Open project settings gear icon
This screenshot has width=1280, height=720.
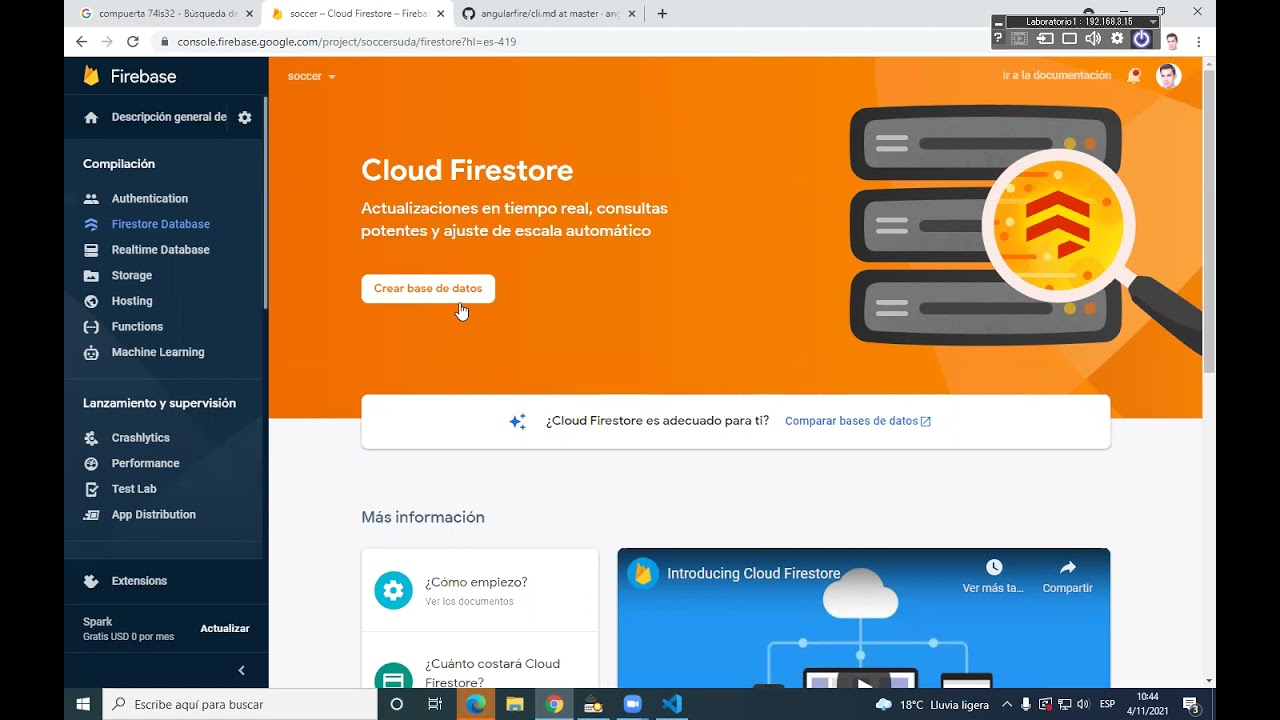click(245, 117)
